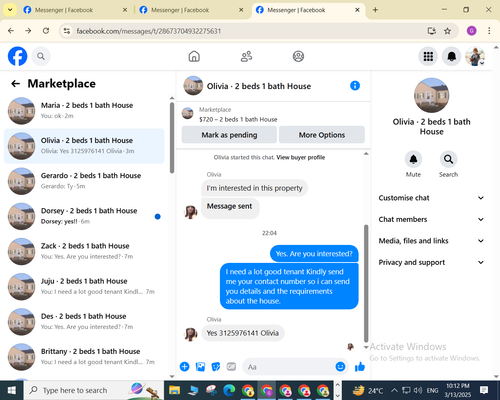Go back with the Marketplace back arrow
This screenshot has width=500, height=400.
pyautogui.click(x=16, y=84)
